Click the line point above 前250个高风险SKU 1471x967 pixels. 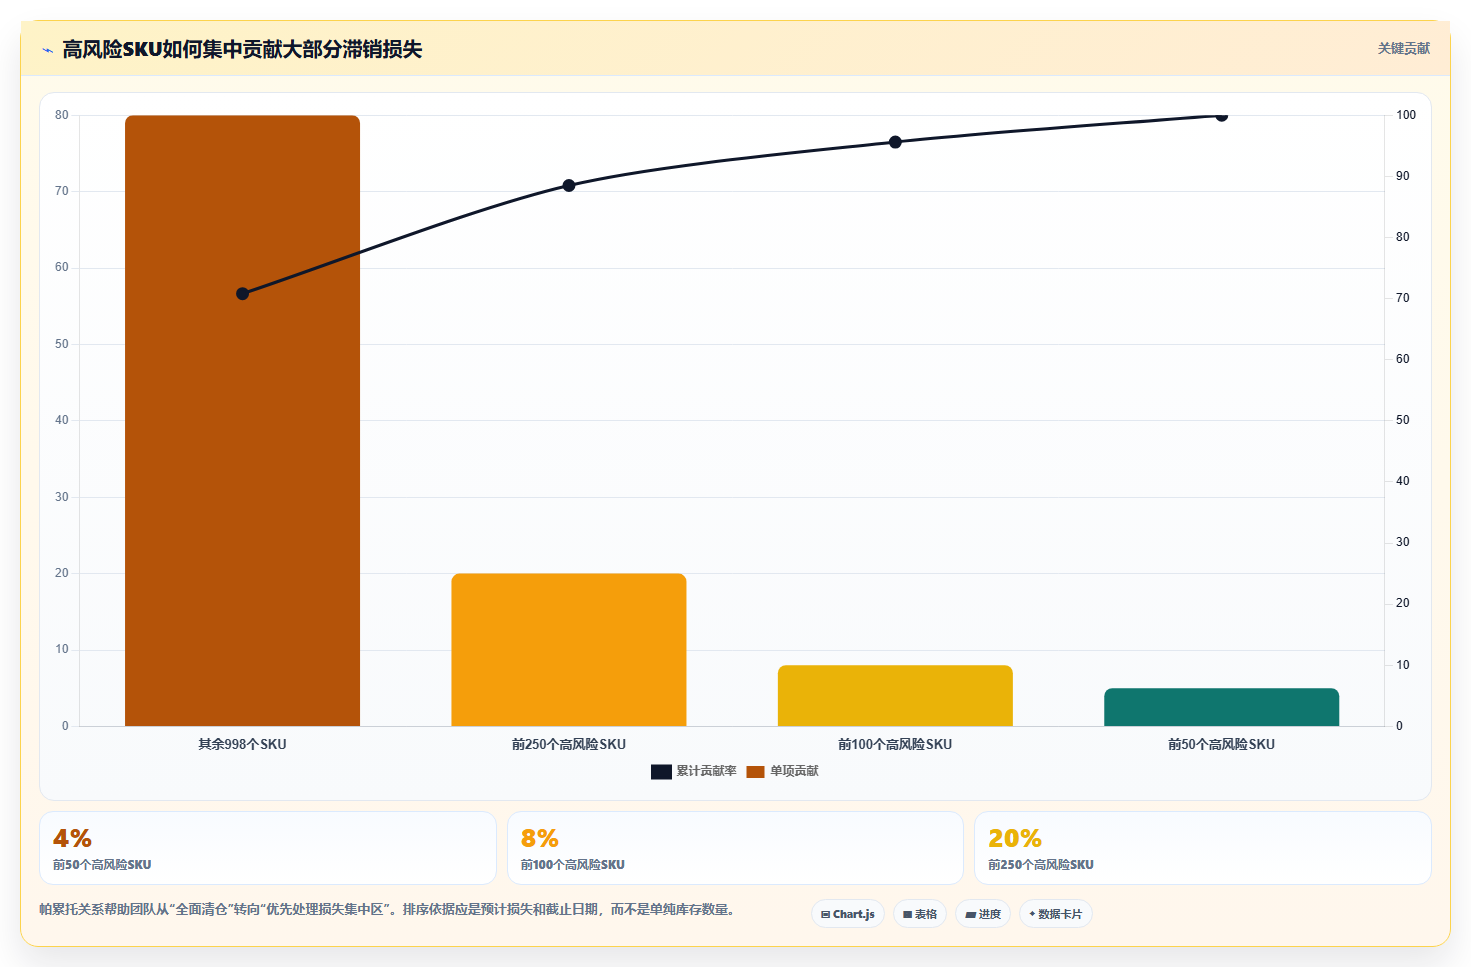[569, 185]
